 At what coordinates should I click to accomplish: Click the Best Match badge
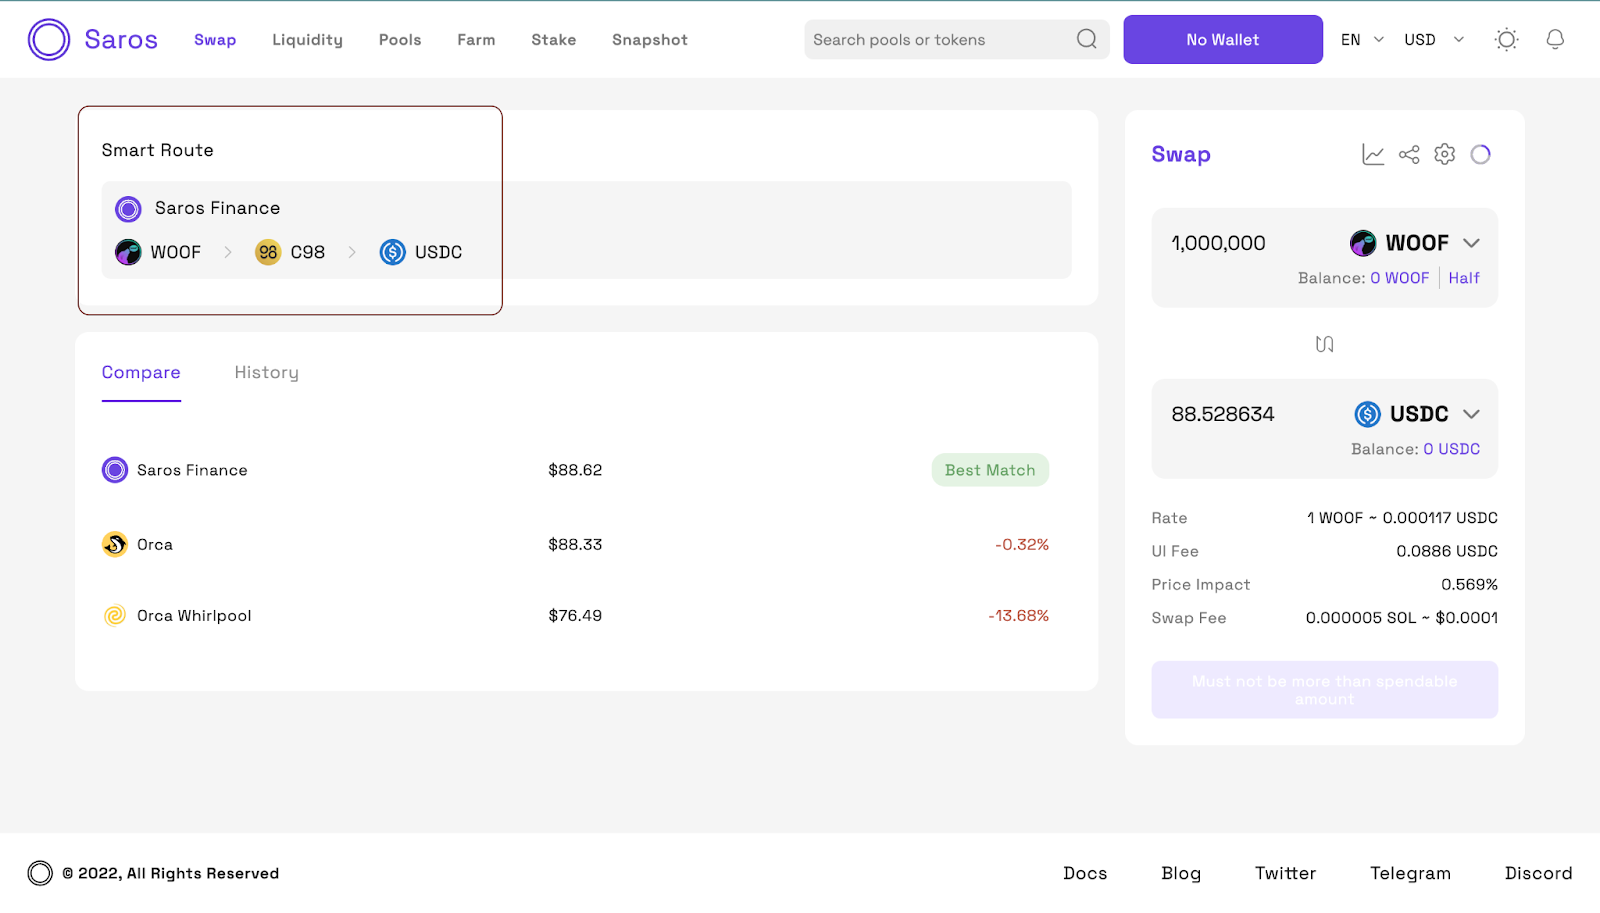coord(990,470)
